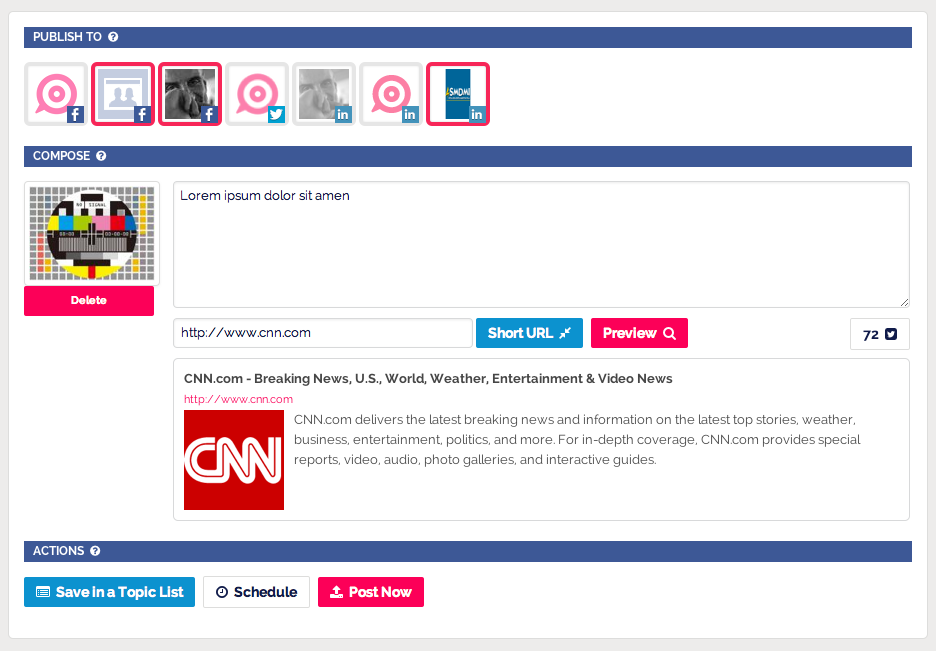The height and width of the screenshot is (651, 936).
Task: Shorten the link with Short URL
Action: point(529,333)
